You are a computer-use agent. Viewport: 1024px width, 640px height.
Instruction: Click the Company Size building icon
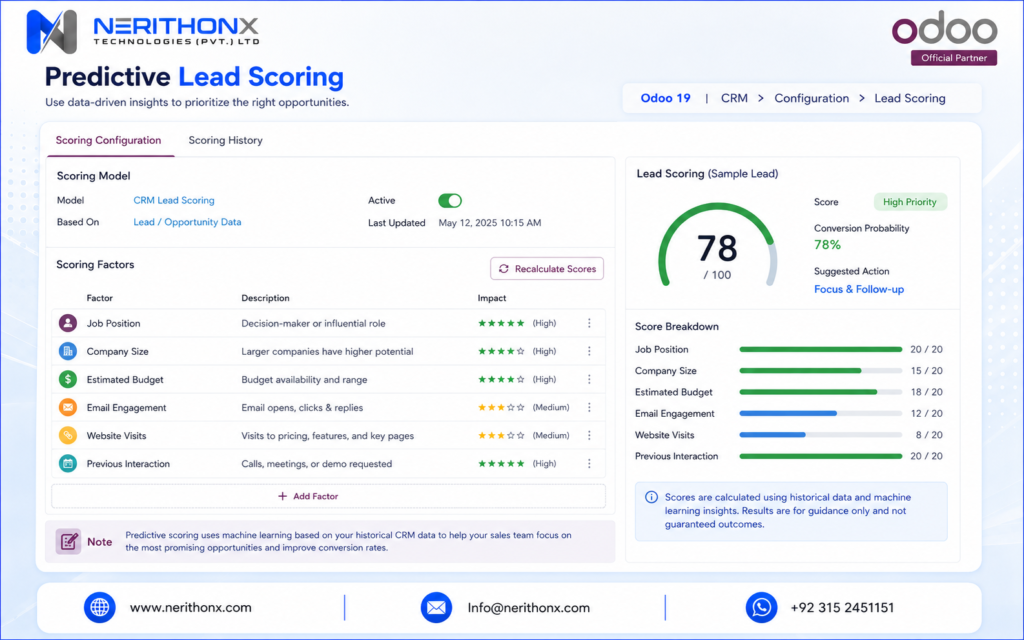point(68,351)
